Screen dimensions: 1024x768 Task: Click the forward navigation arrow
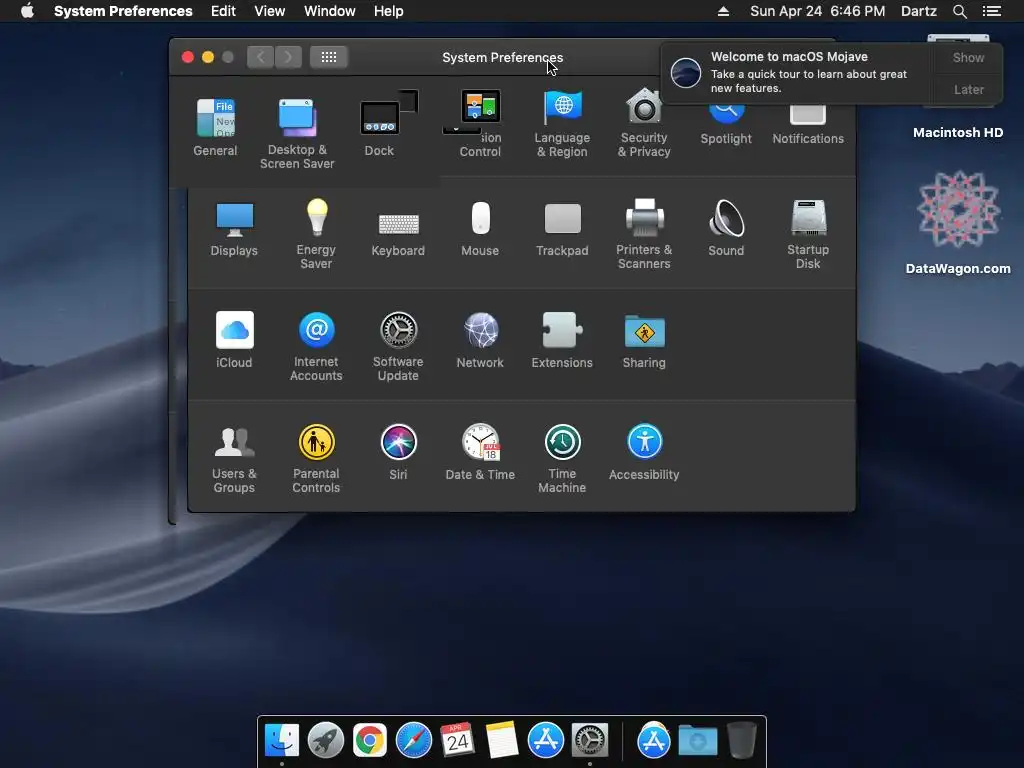tap(289, 57)
